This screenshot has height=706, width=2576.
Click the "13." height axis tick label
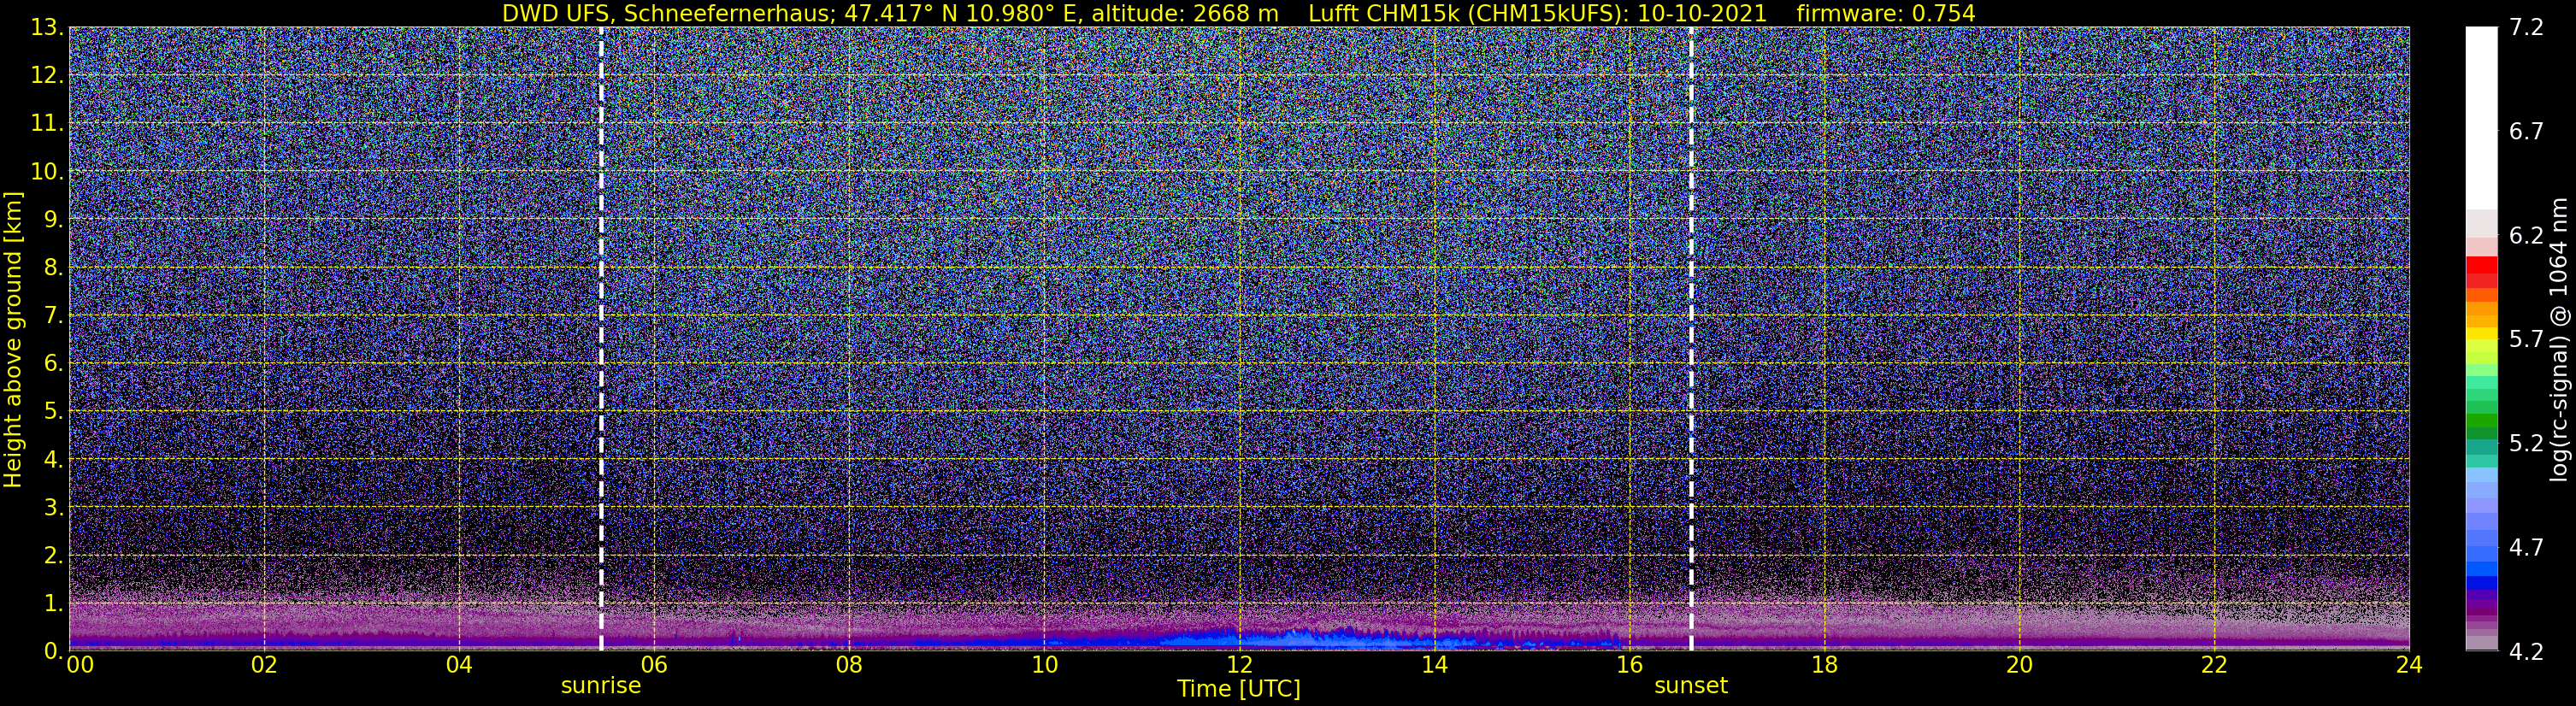tap(46, 28)
